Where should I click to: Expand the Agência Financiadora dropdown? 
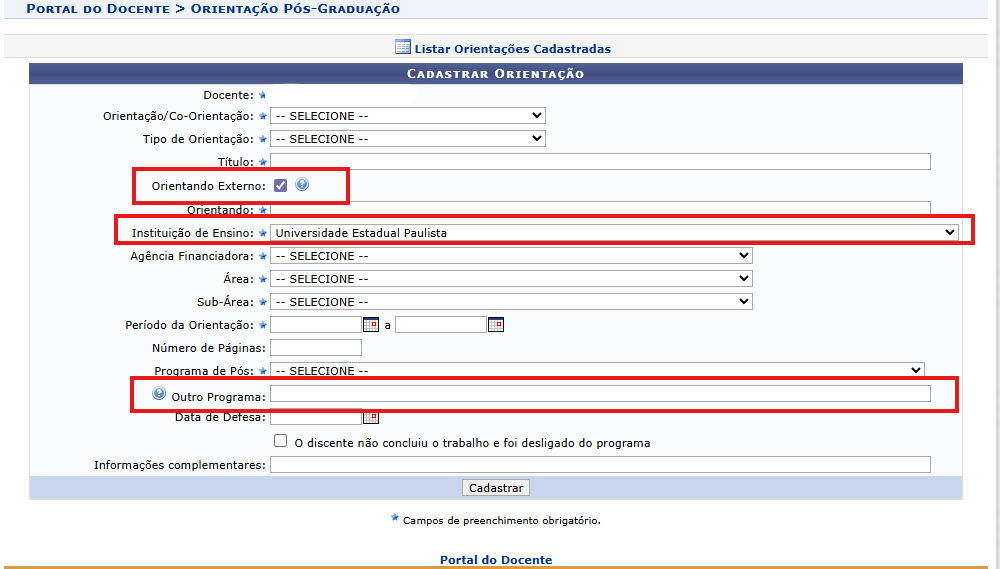point(511,256)
